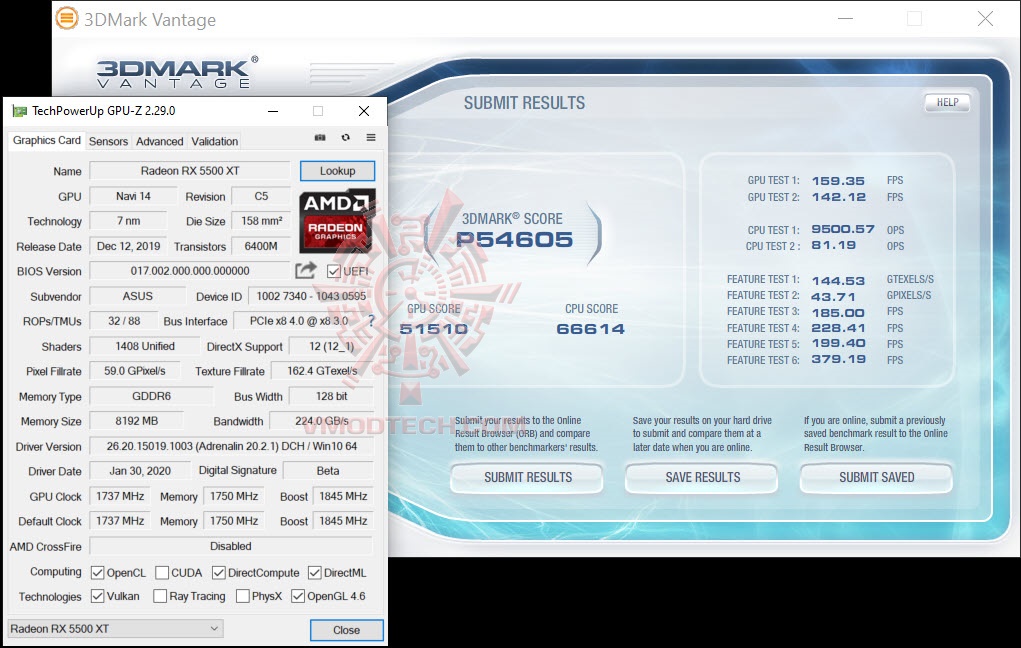Screen dimensions: 1021x648
Task: Click the SUBMIT RESULTS button
Action: [x=527, y=477]
